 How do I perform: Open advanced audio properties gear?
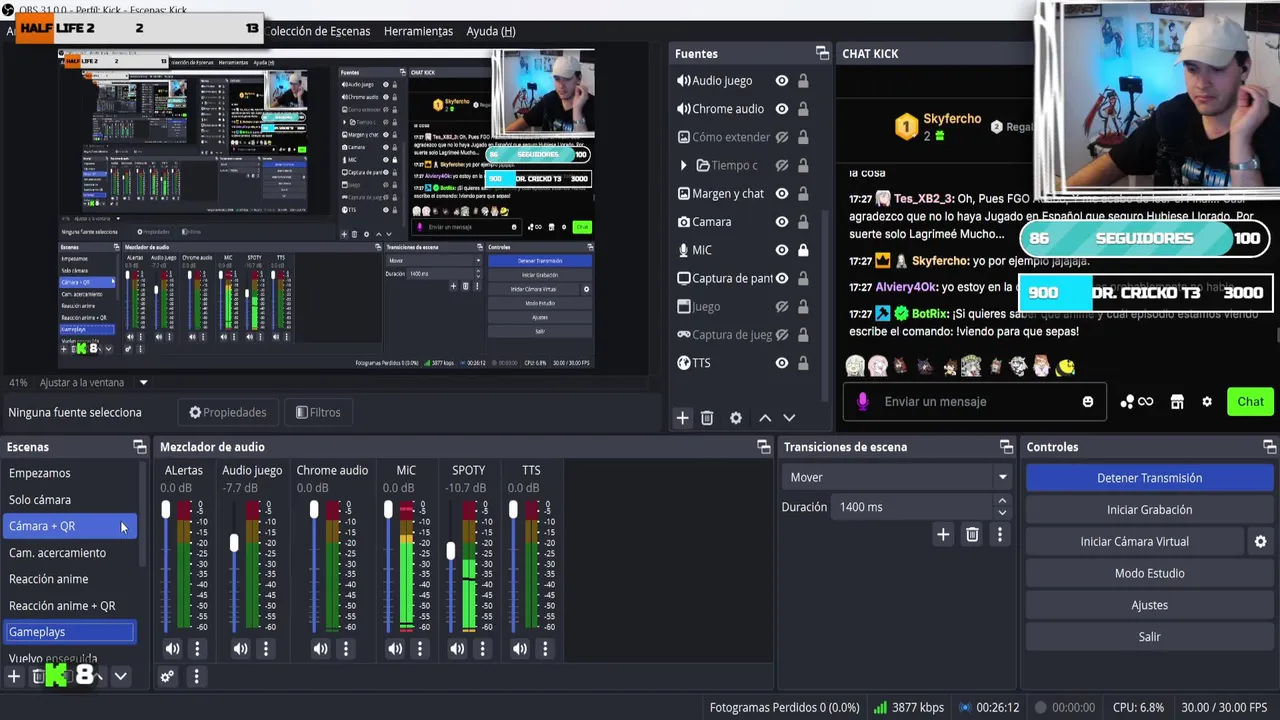pyautogui.click(x=167, y=677)
